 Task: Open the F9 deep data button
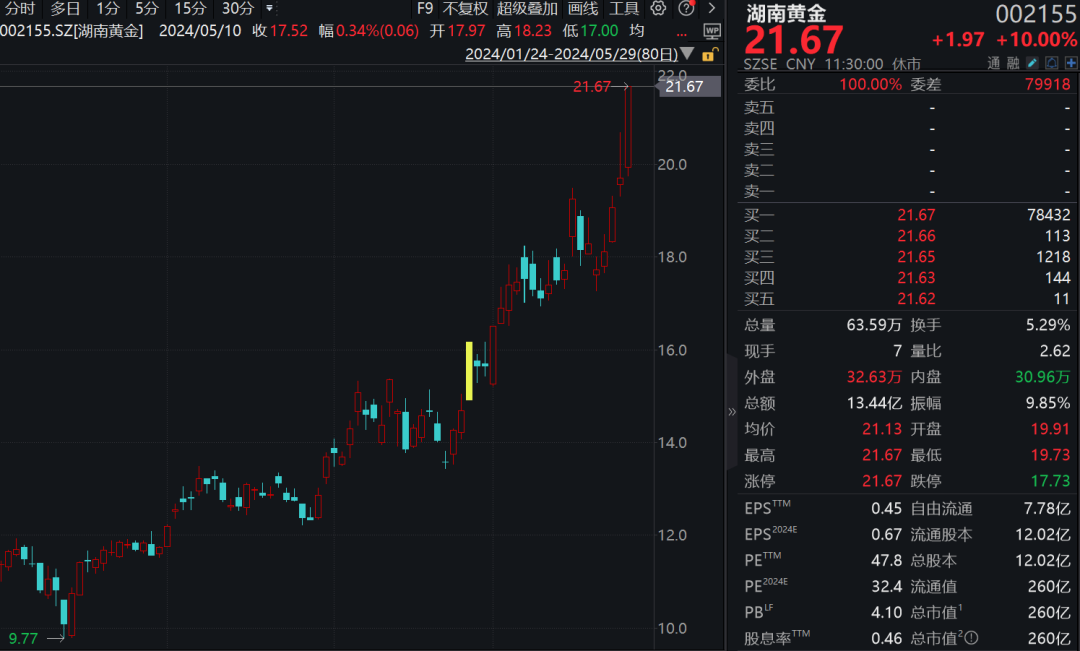point(425,9)
